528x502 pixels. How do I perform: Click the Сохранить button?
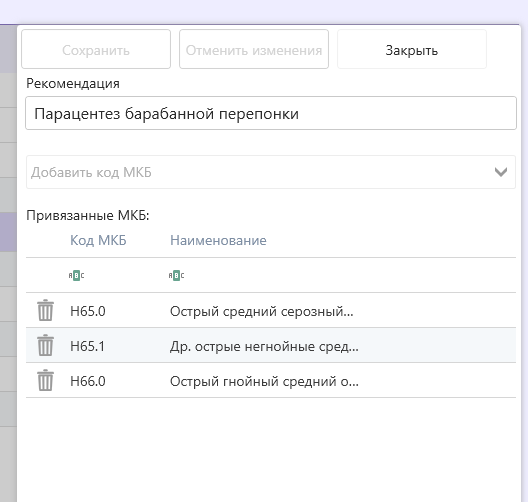pyautogui.click(x=96, y=49)
